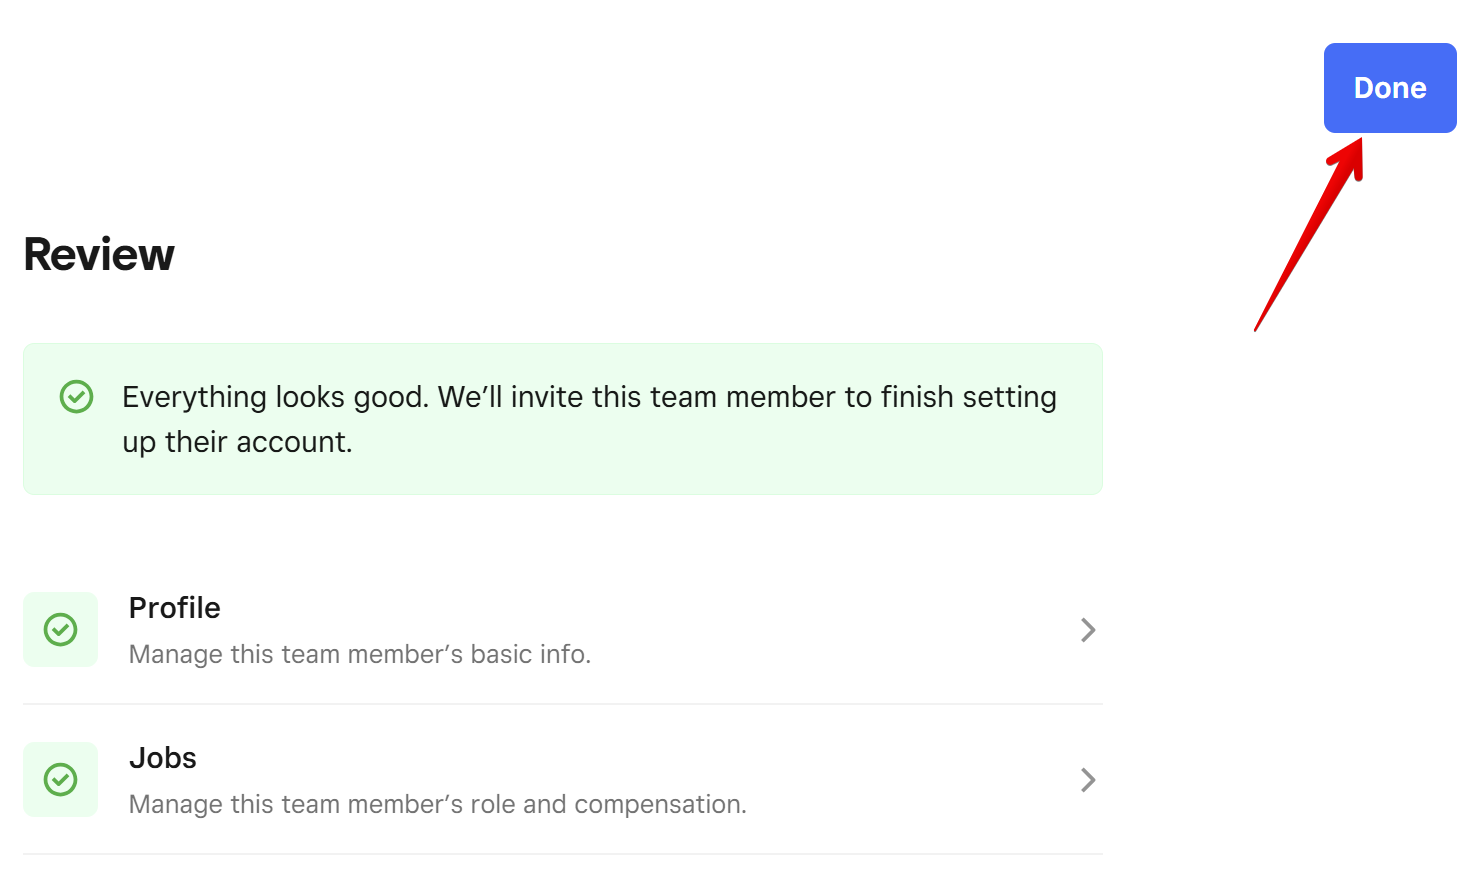Expand the Jobs section with its chevron
This screenshot has width=1477, height=881.
coord(1088,780)
